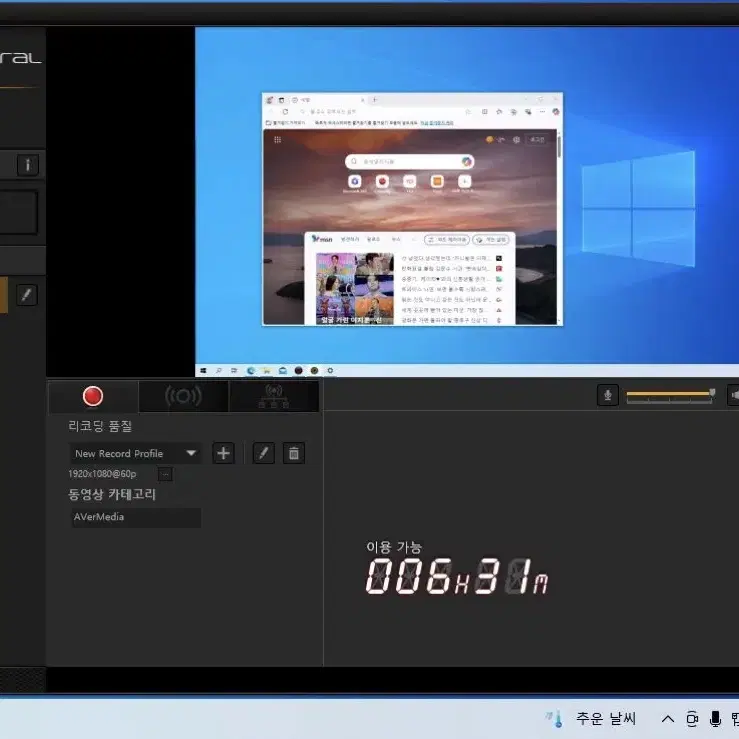Open new tab in previewed Edge window
The image size is (739, 739).
click(x=375, y=100)
